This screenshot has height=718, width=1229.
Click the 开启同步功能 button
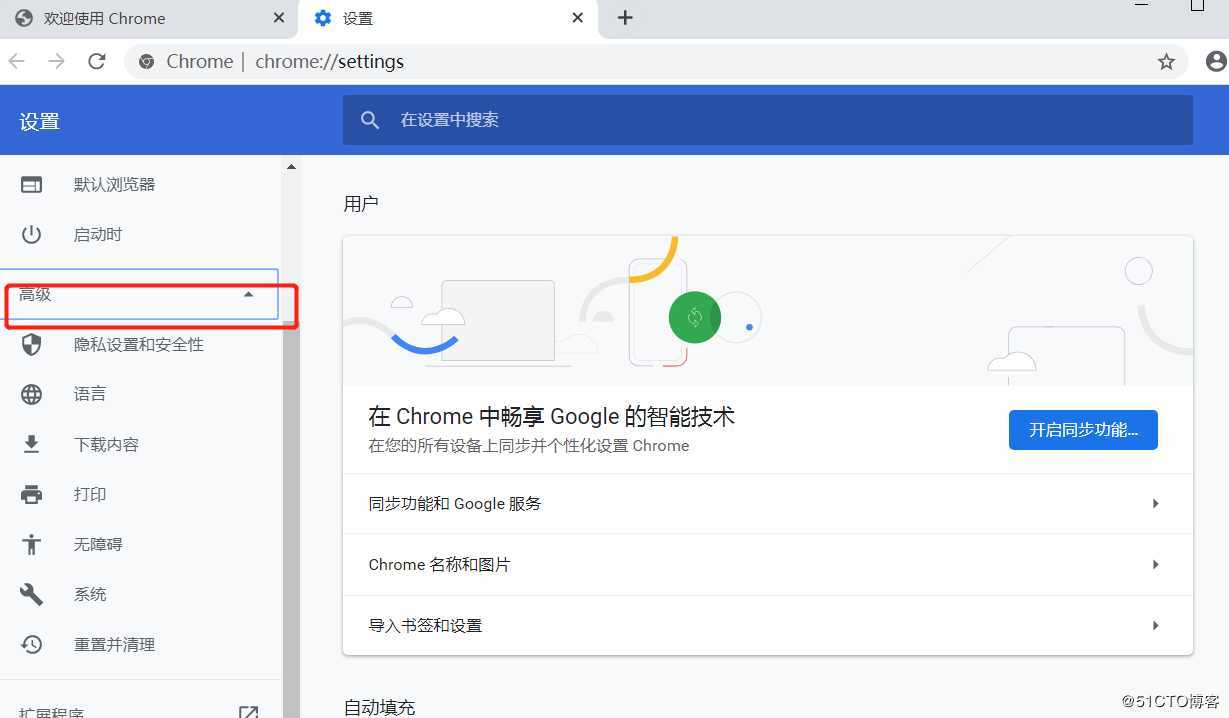click(1083, 430)
